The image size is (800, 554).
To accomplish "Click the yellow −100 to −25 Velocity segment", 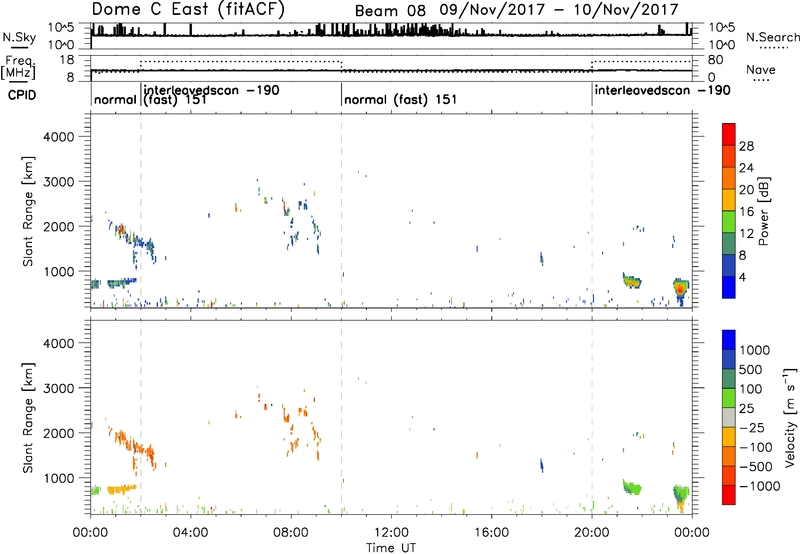I will click(729, 437).
